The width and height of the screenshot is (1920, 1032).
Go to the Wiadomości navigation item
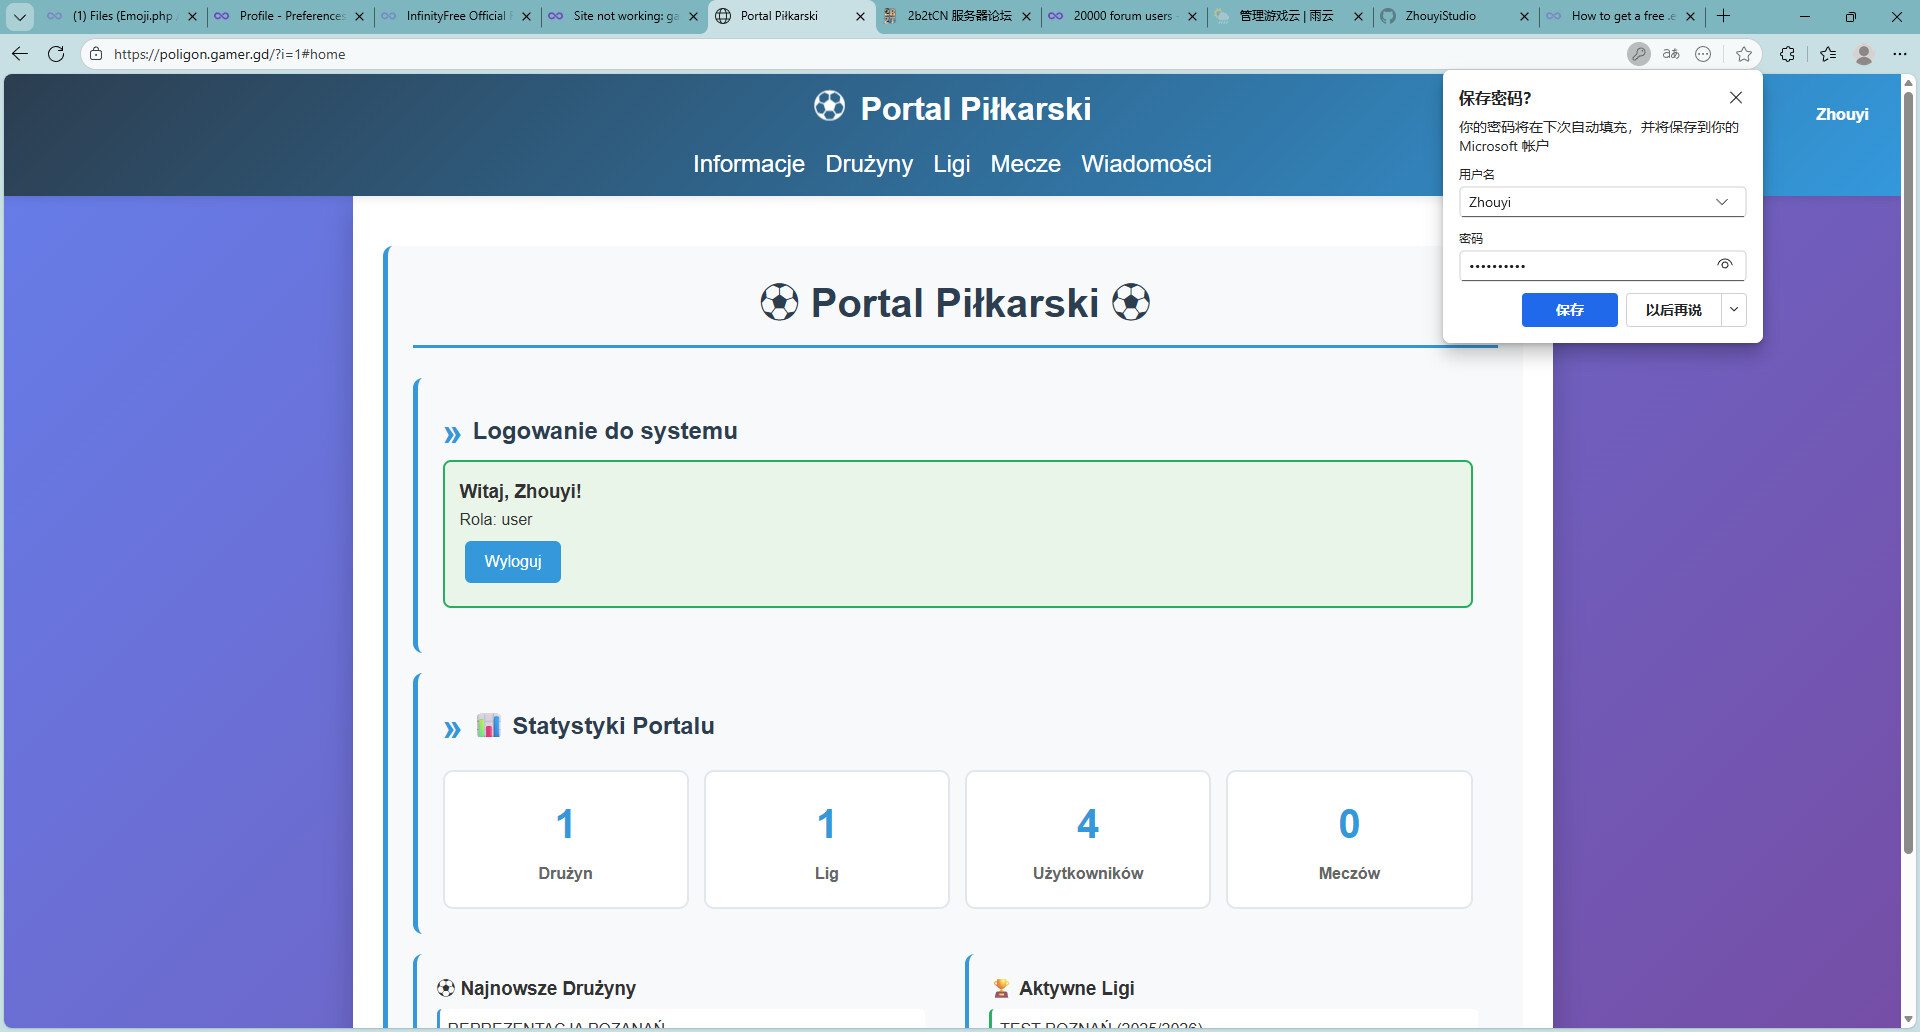pyautogui.click(x=1145, y=164)
